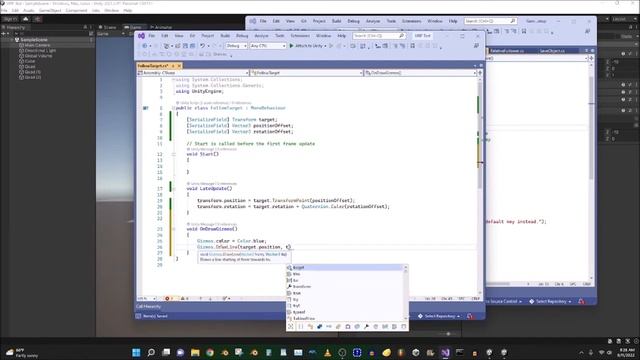Open the Any CPU platform dropdown
640x360 pixels.
point(268,46)
